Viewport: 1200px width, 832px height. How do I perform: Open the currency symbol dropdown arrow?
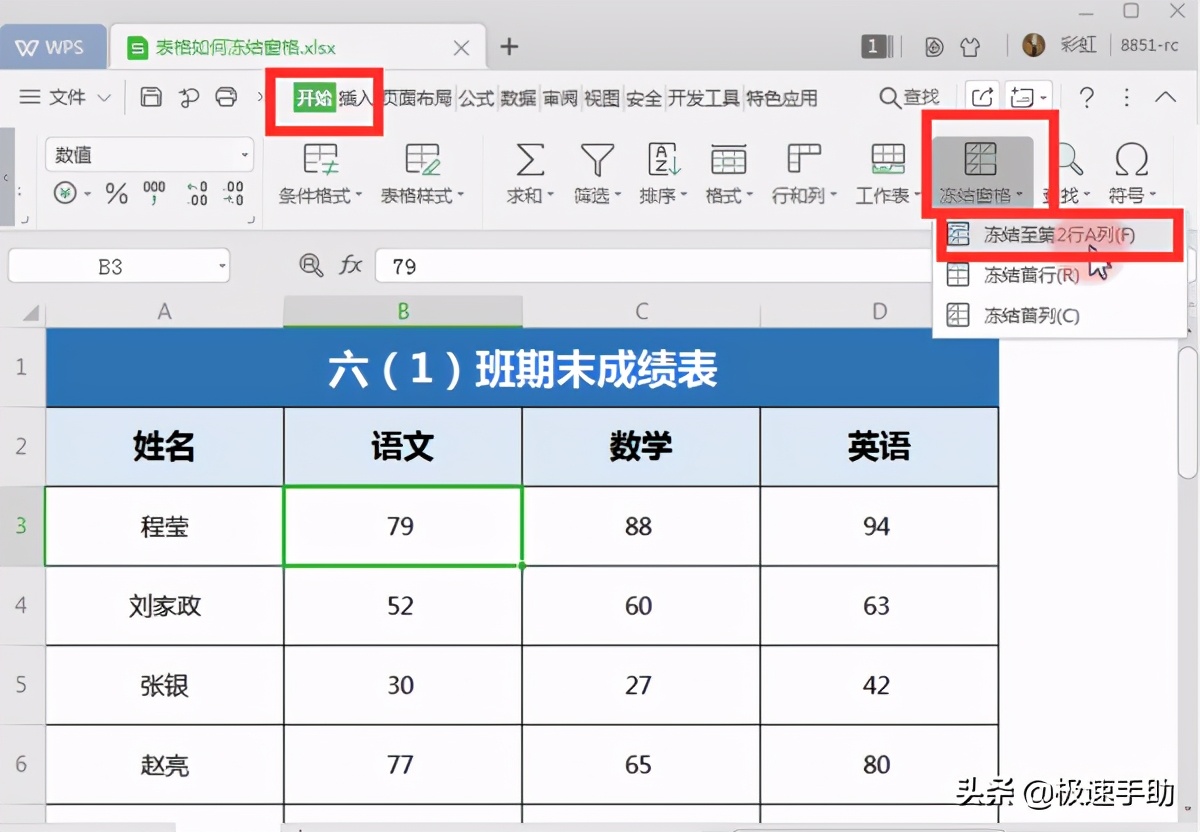[88, 194]
